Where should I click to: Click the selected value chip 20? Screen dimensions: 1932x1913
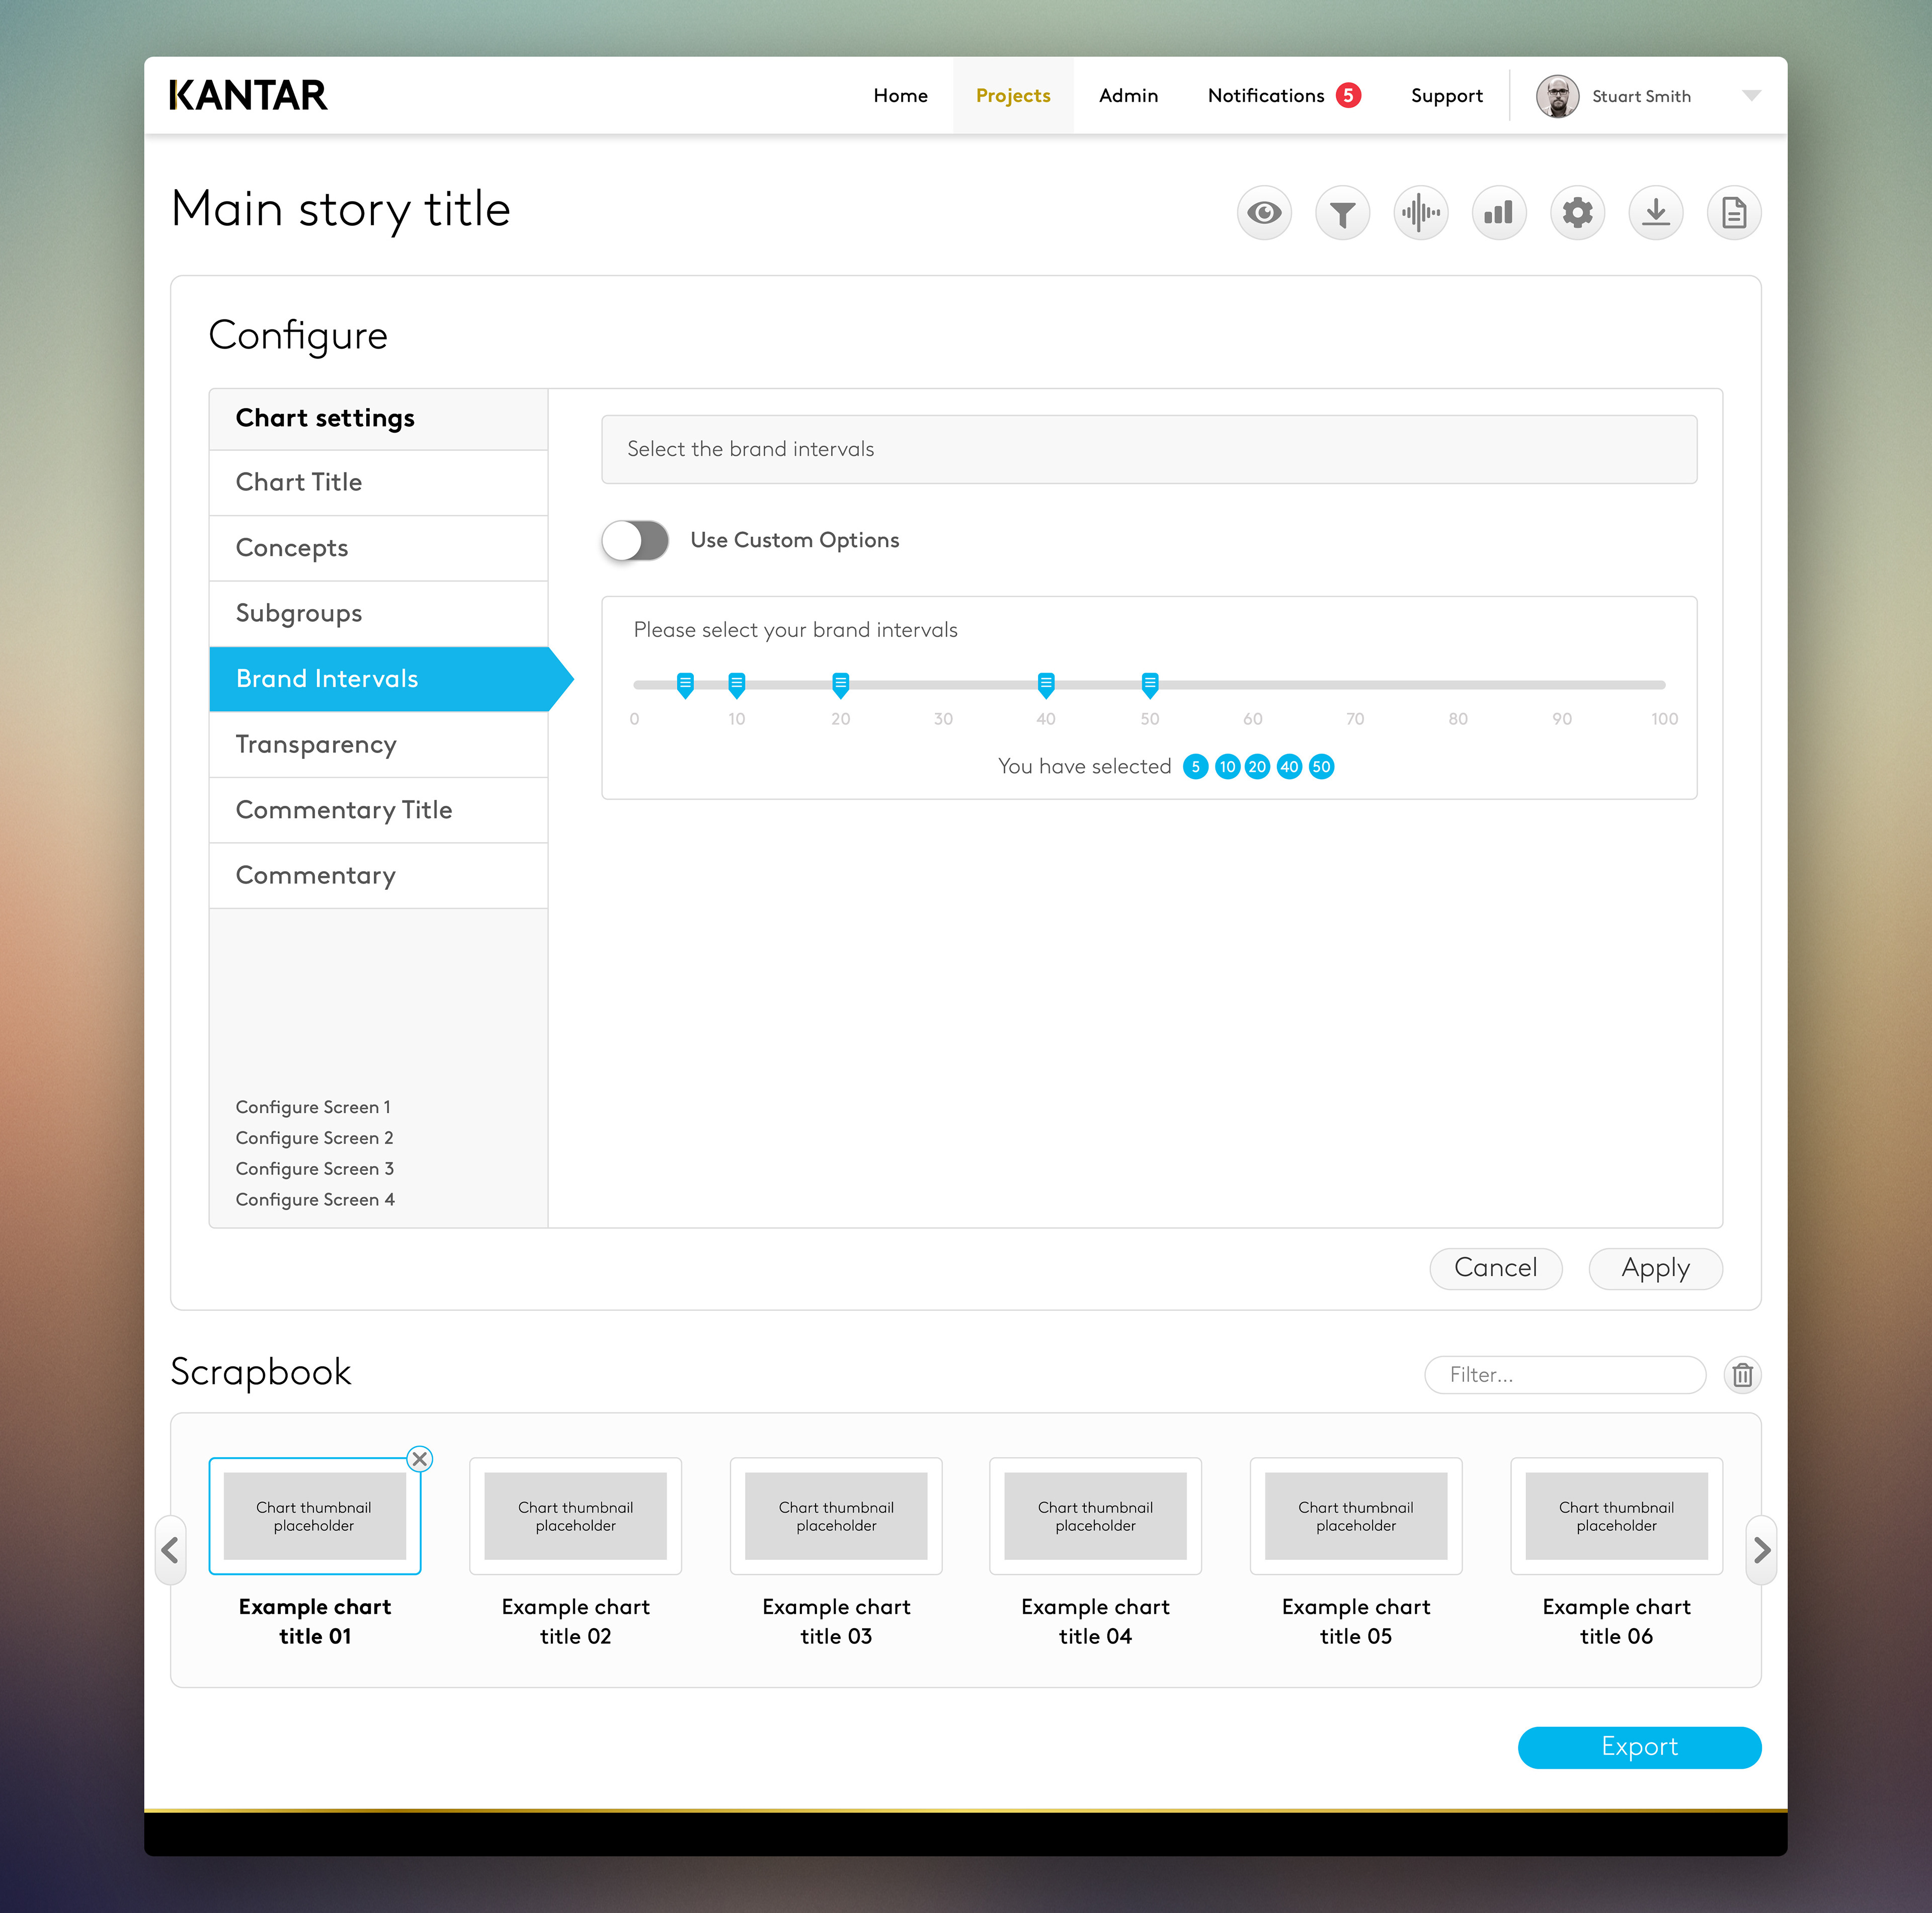pyautogui.click(x=1257, y=767)
